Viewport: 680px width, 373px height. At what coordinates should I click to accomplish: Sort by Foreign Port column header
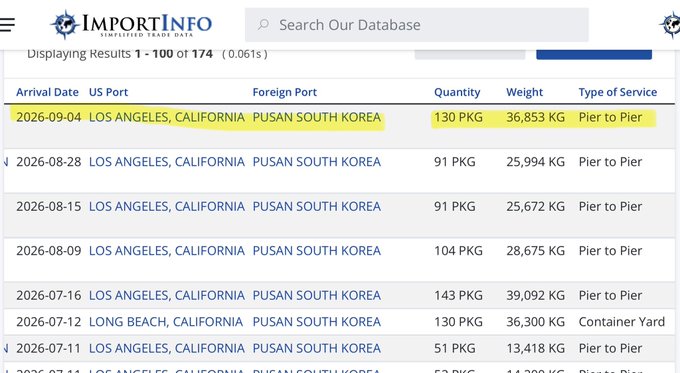(x=284, y=92)
